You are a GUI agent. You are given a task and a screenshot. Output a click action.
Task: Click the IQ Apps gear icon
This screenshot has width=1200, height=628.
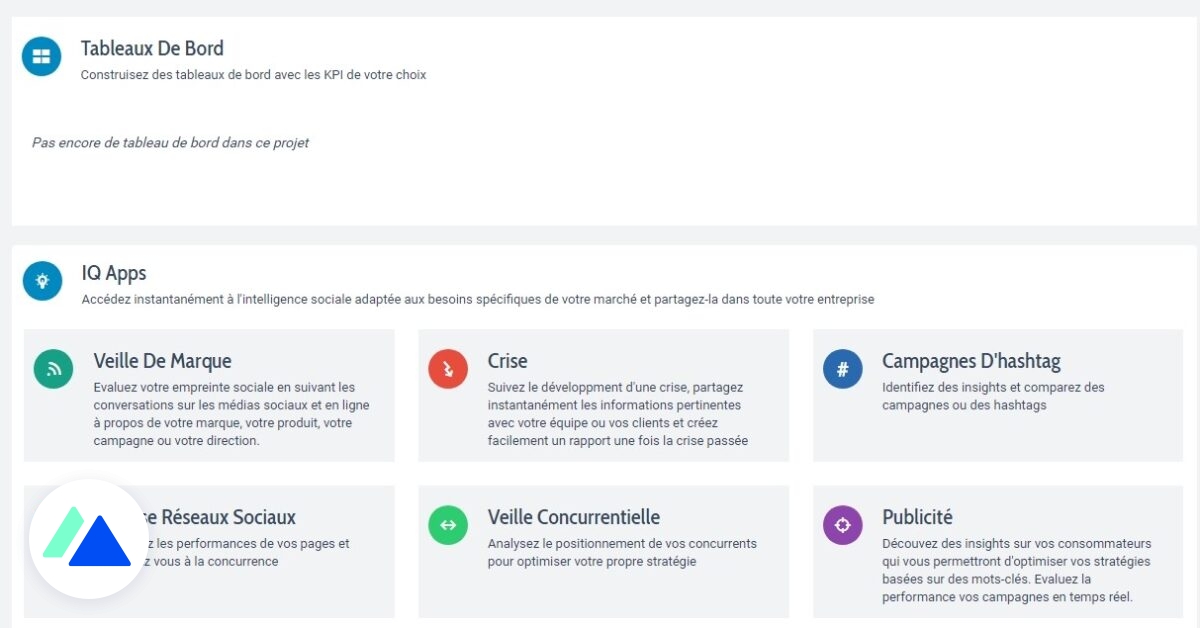(41, 281)
